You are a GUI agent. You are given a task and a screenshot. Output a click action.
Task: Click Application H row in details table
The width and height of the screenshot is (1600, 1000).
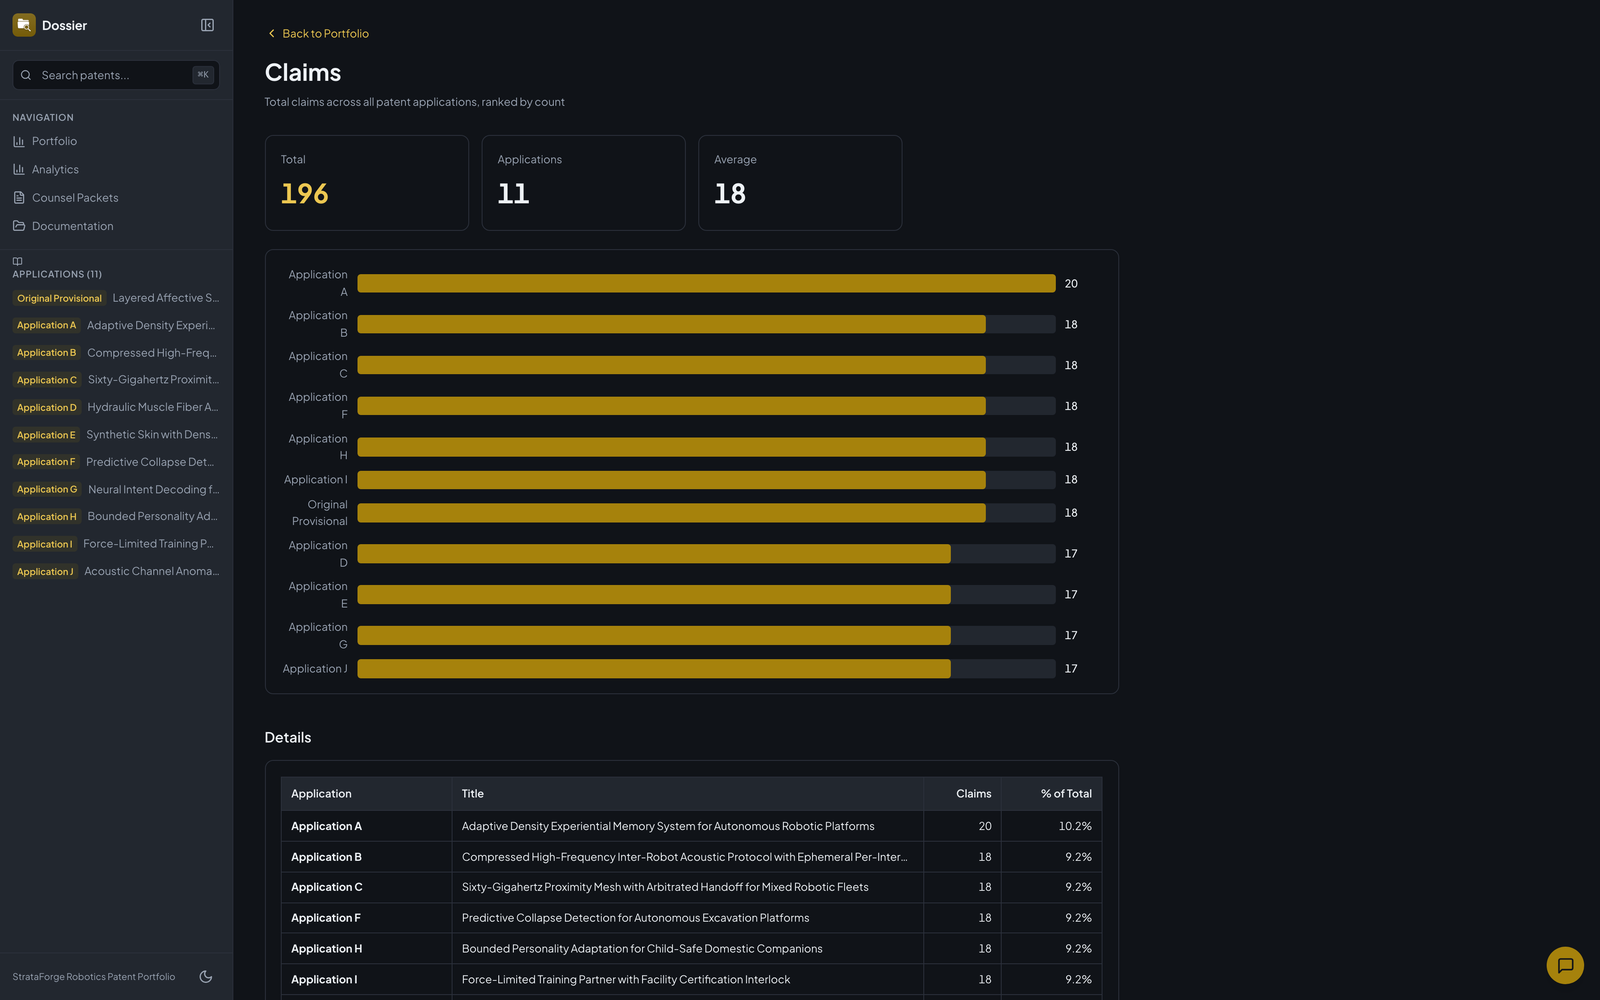point(691,949)
